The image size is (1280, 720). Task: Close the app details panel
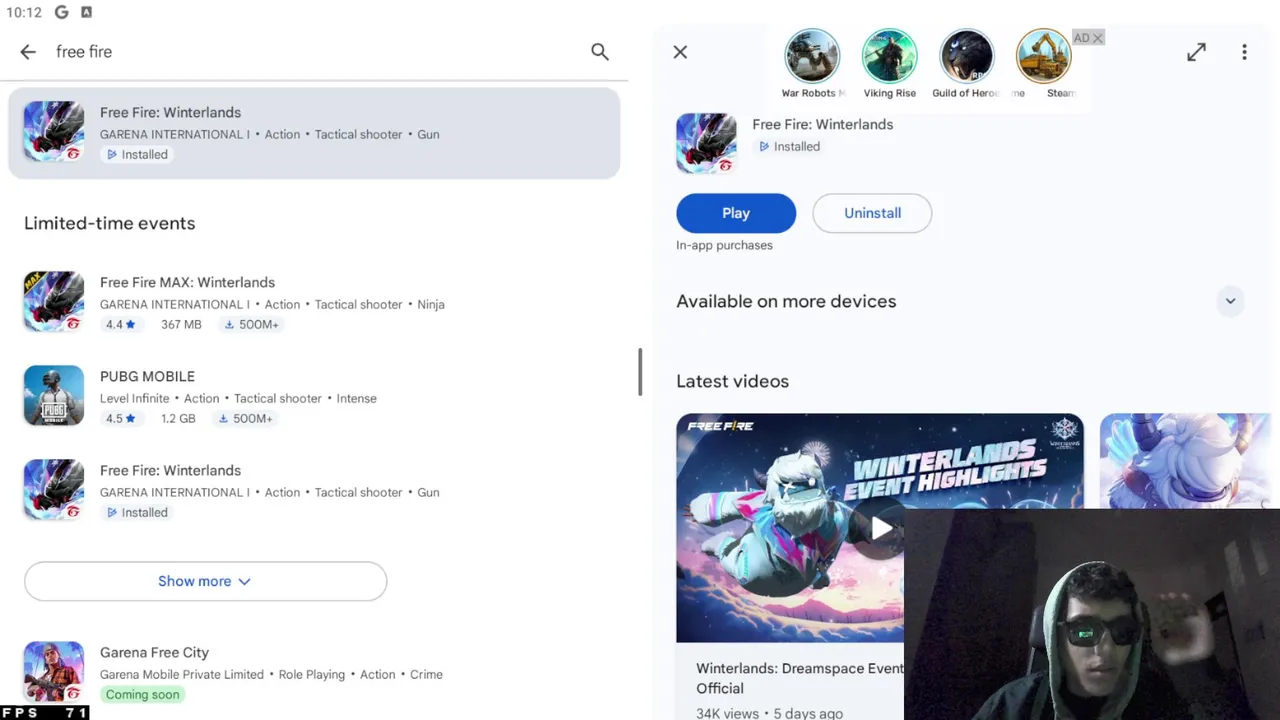[680, 52]
